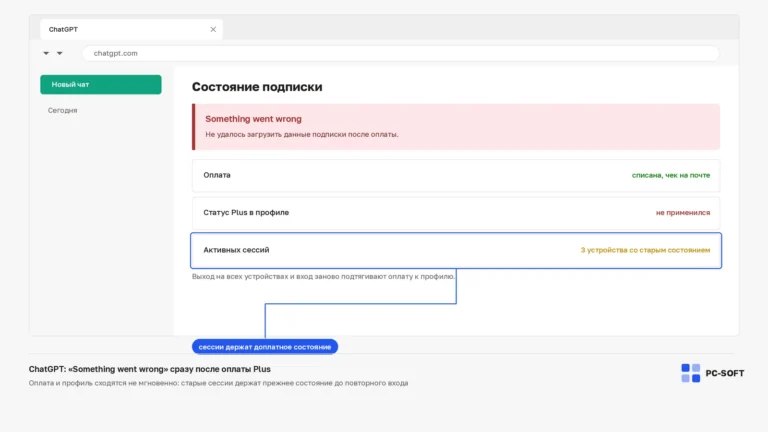Click the PC-SOFT logo icon
This screenshot has width=768, height=432.
tap(691, 373)
